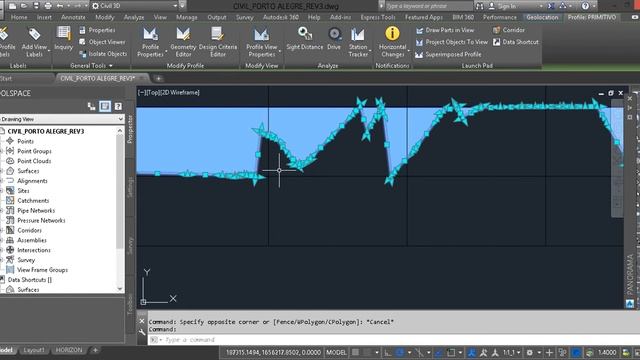The height and width of the screenshot is (360, 640).
Task: Click the new drawing tab plus button
Action: [x=158, y=78]
